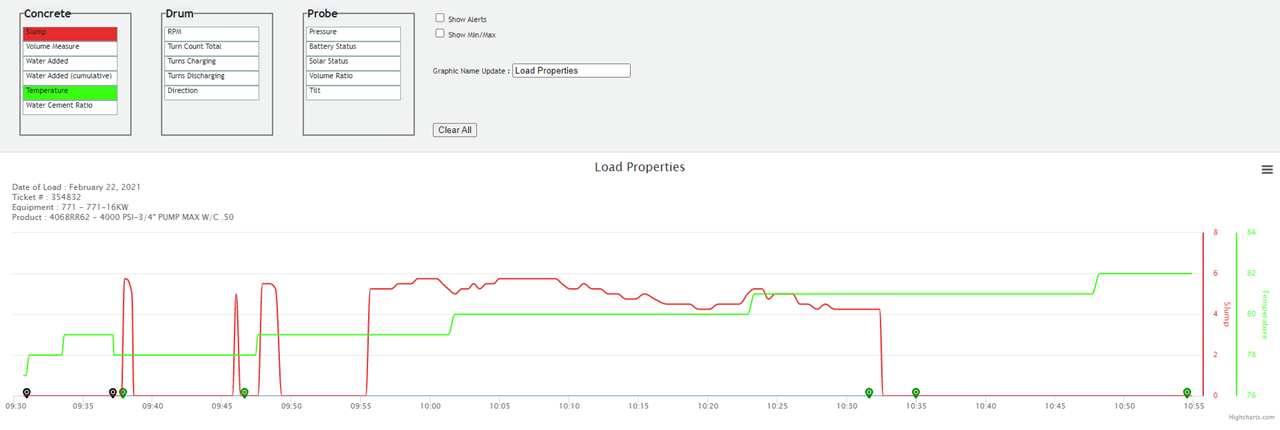
Task: Select the green marker near 09:46
Action: pyautogui.click(x=244, y=393)
